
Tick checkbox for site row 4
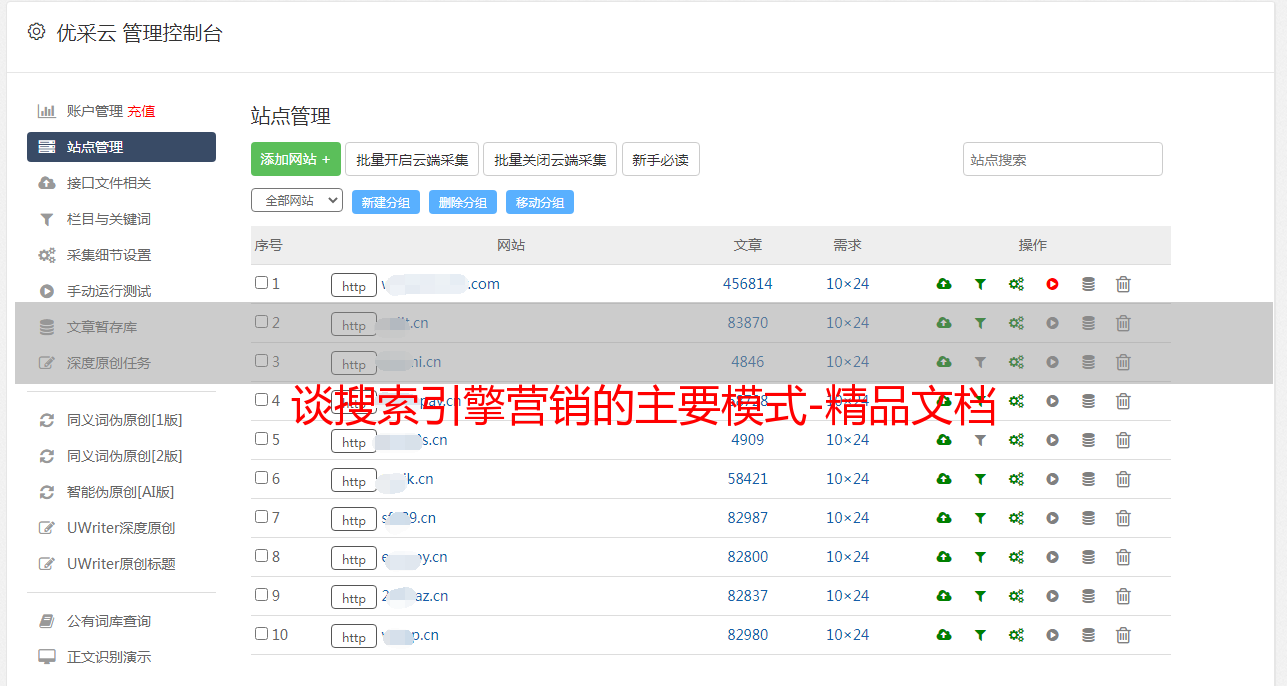261,400
